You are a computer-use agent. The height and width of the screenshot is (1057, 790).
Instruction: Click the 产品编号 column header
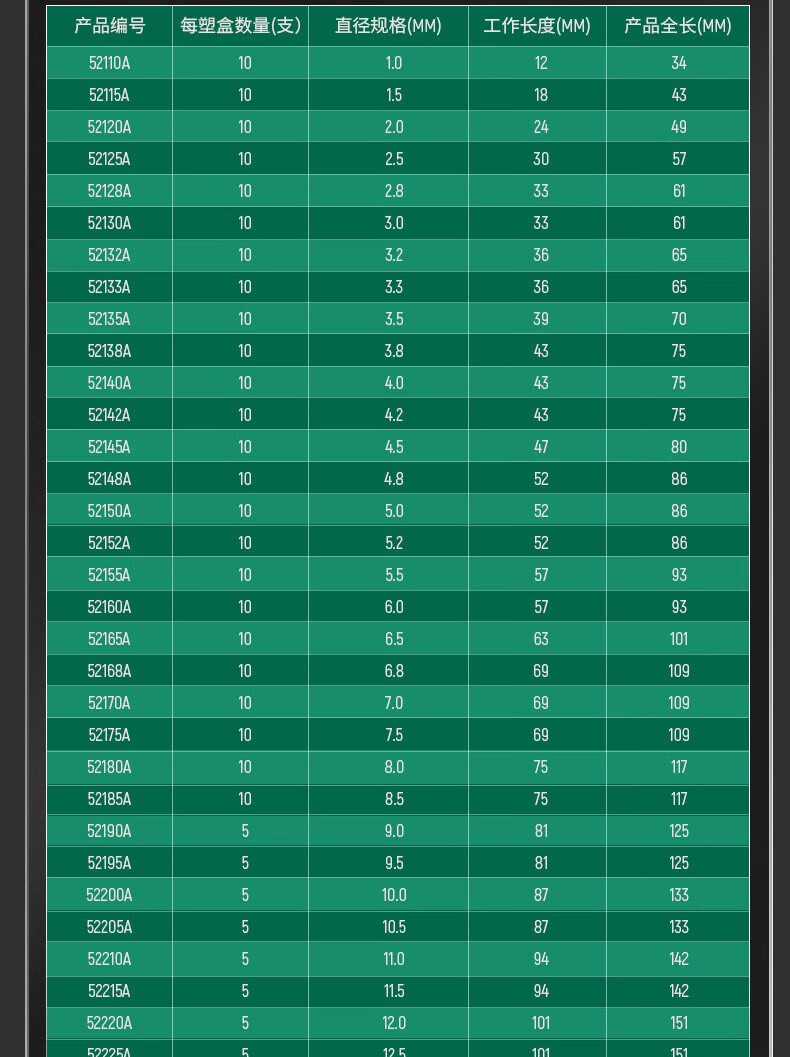click(109, 26)
